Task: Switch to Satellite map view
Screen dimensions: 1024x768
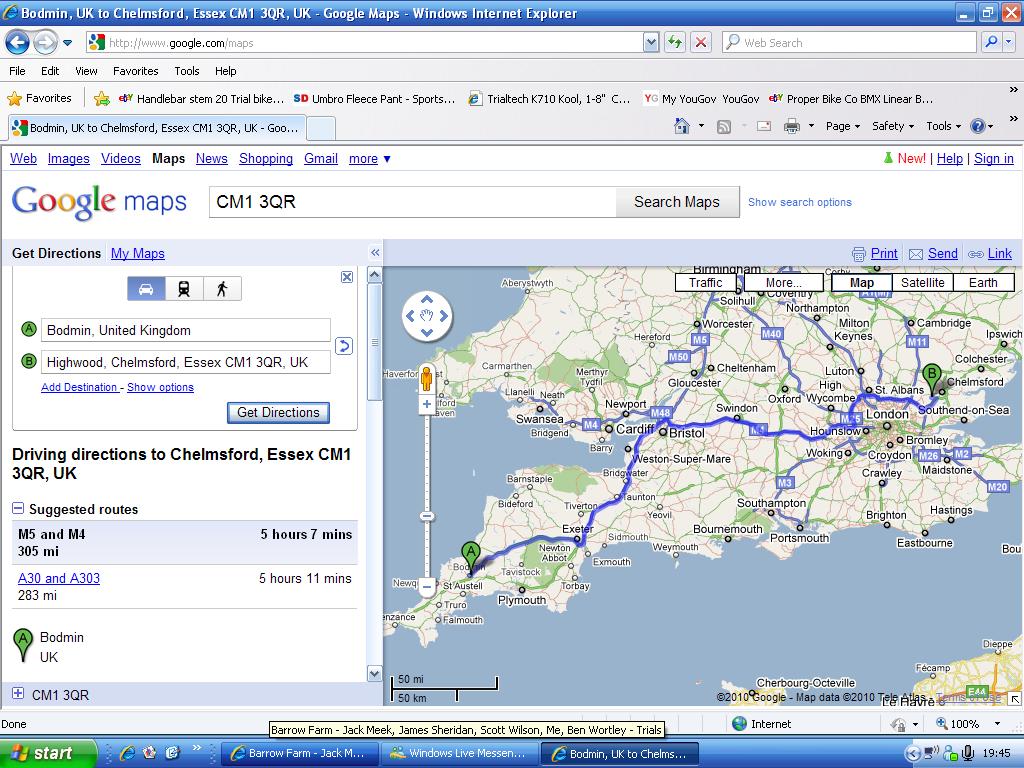Action: pyautogui.click(x=922, y=283)
